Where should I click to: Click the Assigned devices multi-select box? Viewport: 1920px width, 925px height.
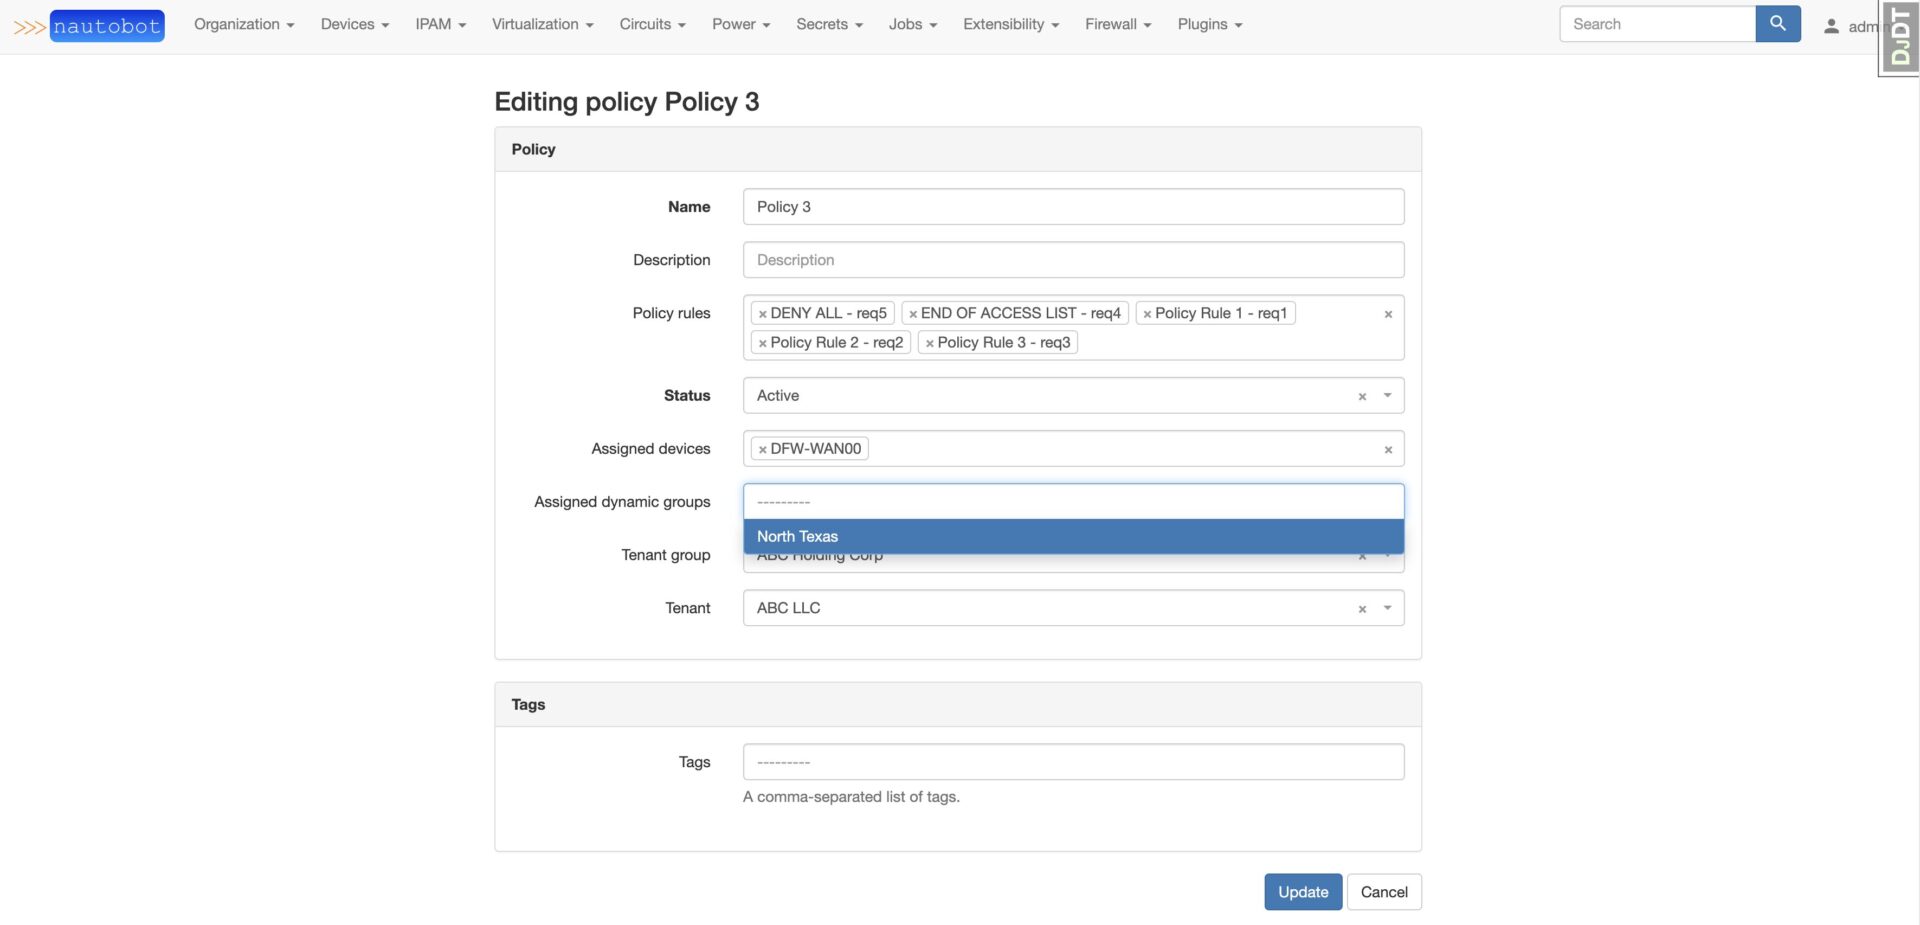click(x=1073, y=449)
